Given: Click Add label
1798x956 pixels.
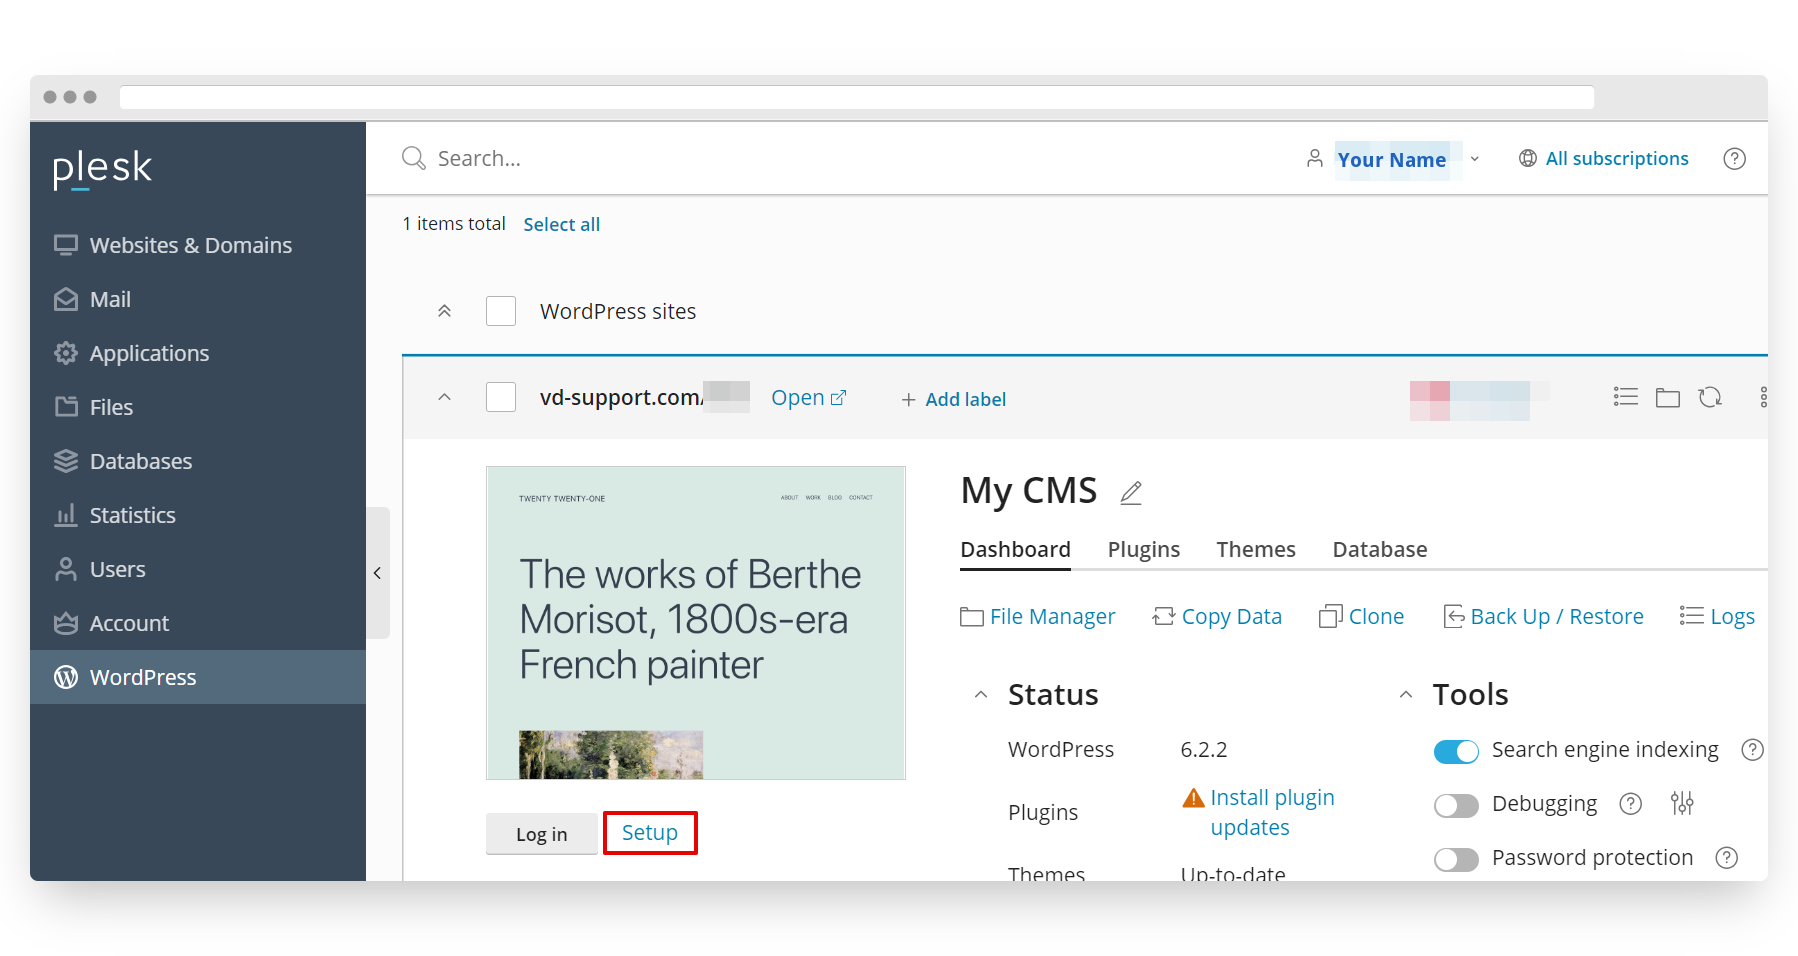Looking at the screenshot, I should pos(954,399).
